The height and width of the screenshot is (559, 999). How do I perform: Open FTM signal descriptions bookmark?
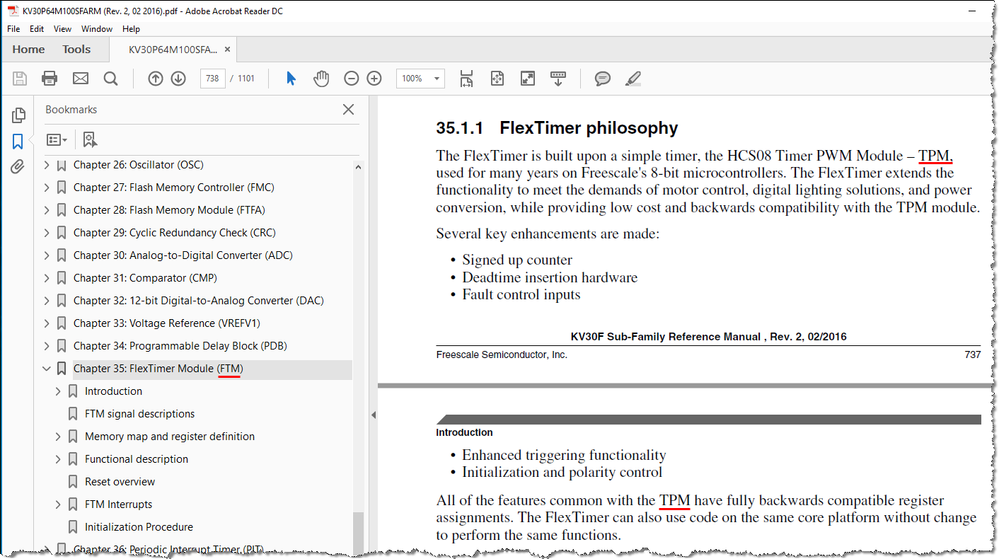[x=140, y=414]
